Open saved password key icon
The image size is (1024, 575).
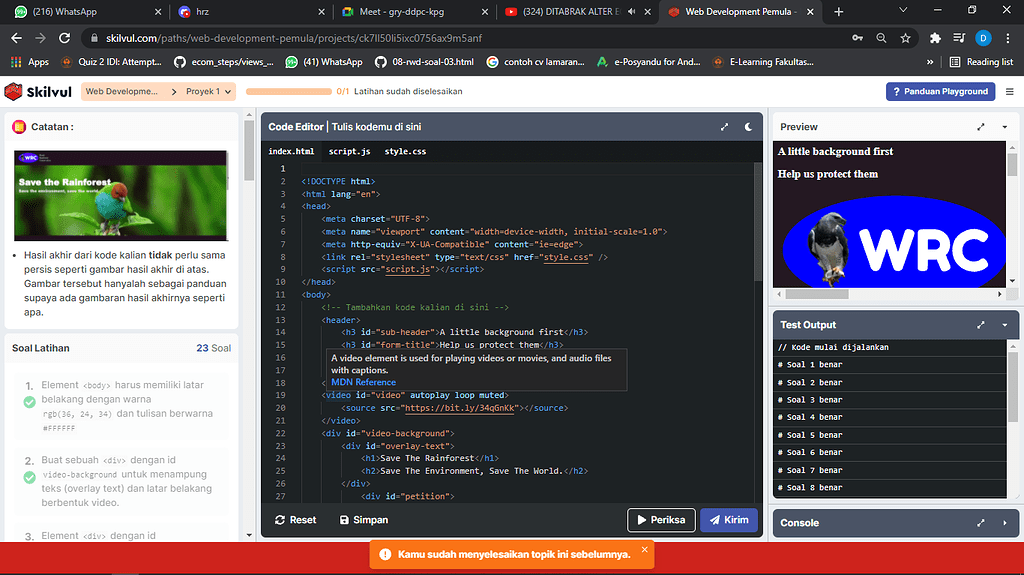pos(857,38)
